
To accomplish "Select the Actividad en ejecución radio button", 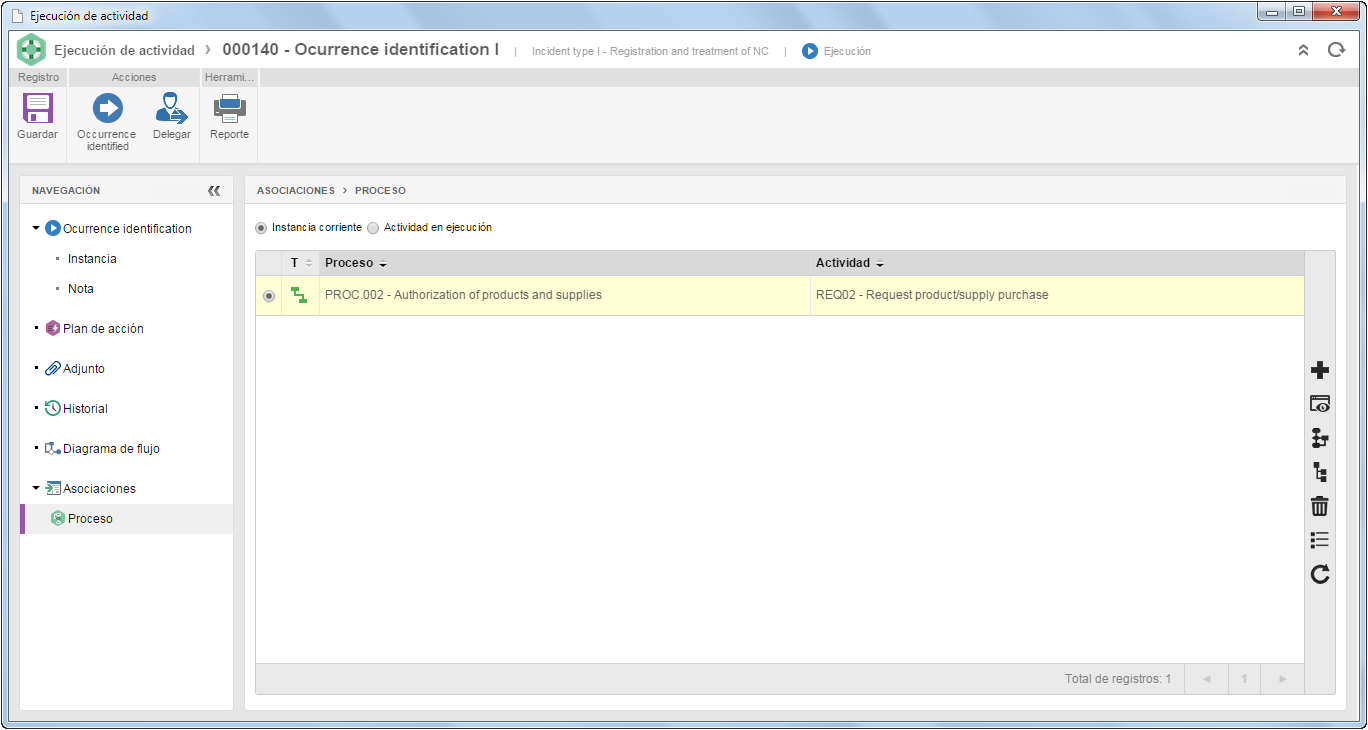I will (374, 228).
